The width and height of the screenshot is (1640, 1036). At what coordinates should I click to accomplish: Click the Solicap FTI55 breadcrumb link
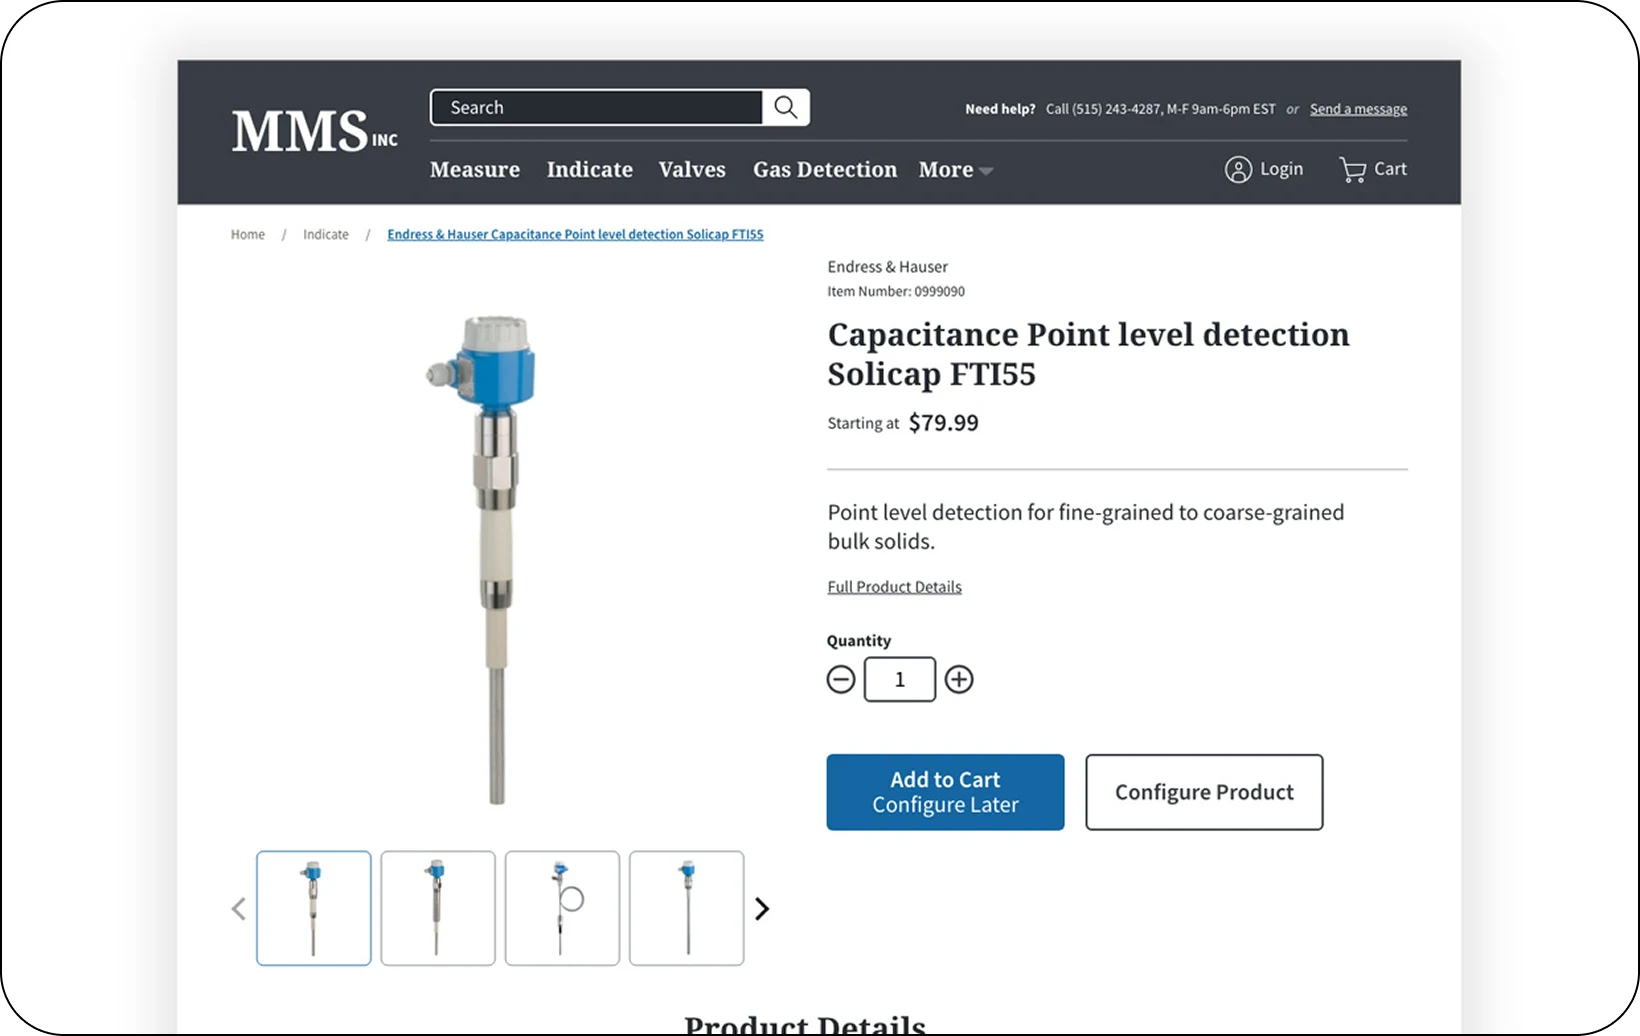575,234
